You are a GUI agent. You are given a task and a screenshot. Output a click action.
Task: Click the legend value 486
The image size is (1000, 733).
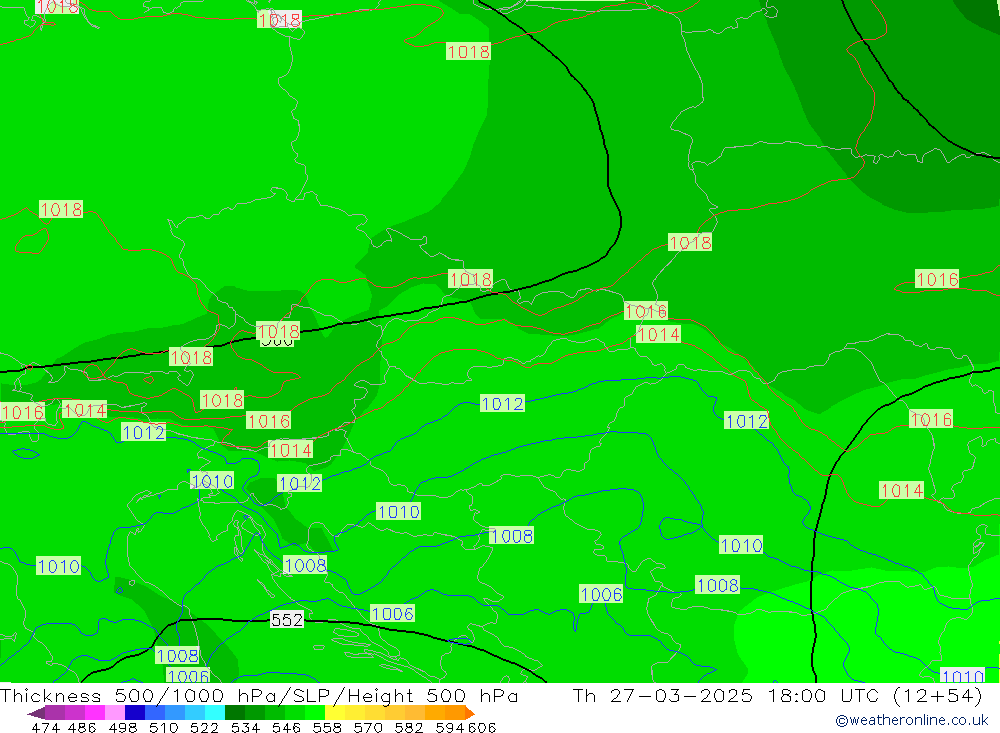tap(82, 727)
